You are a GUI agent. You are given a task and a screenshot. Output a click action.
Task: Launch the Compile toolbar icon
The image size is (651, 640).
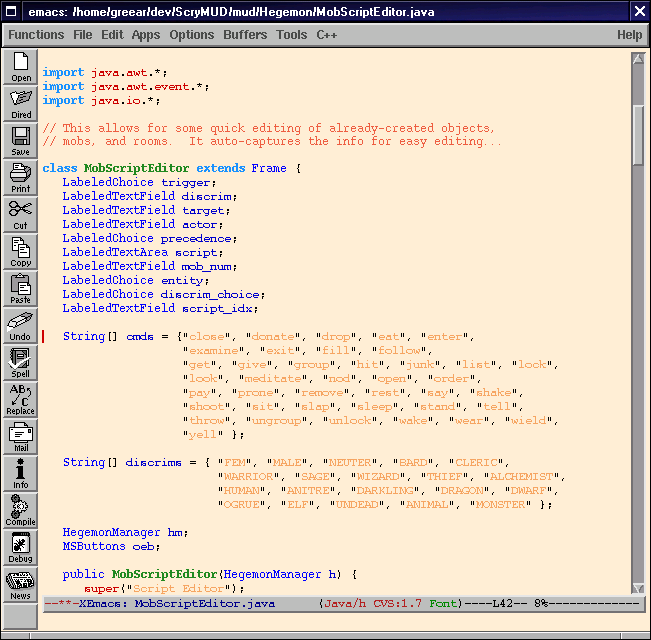(20, 510)
